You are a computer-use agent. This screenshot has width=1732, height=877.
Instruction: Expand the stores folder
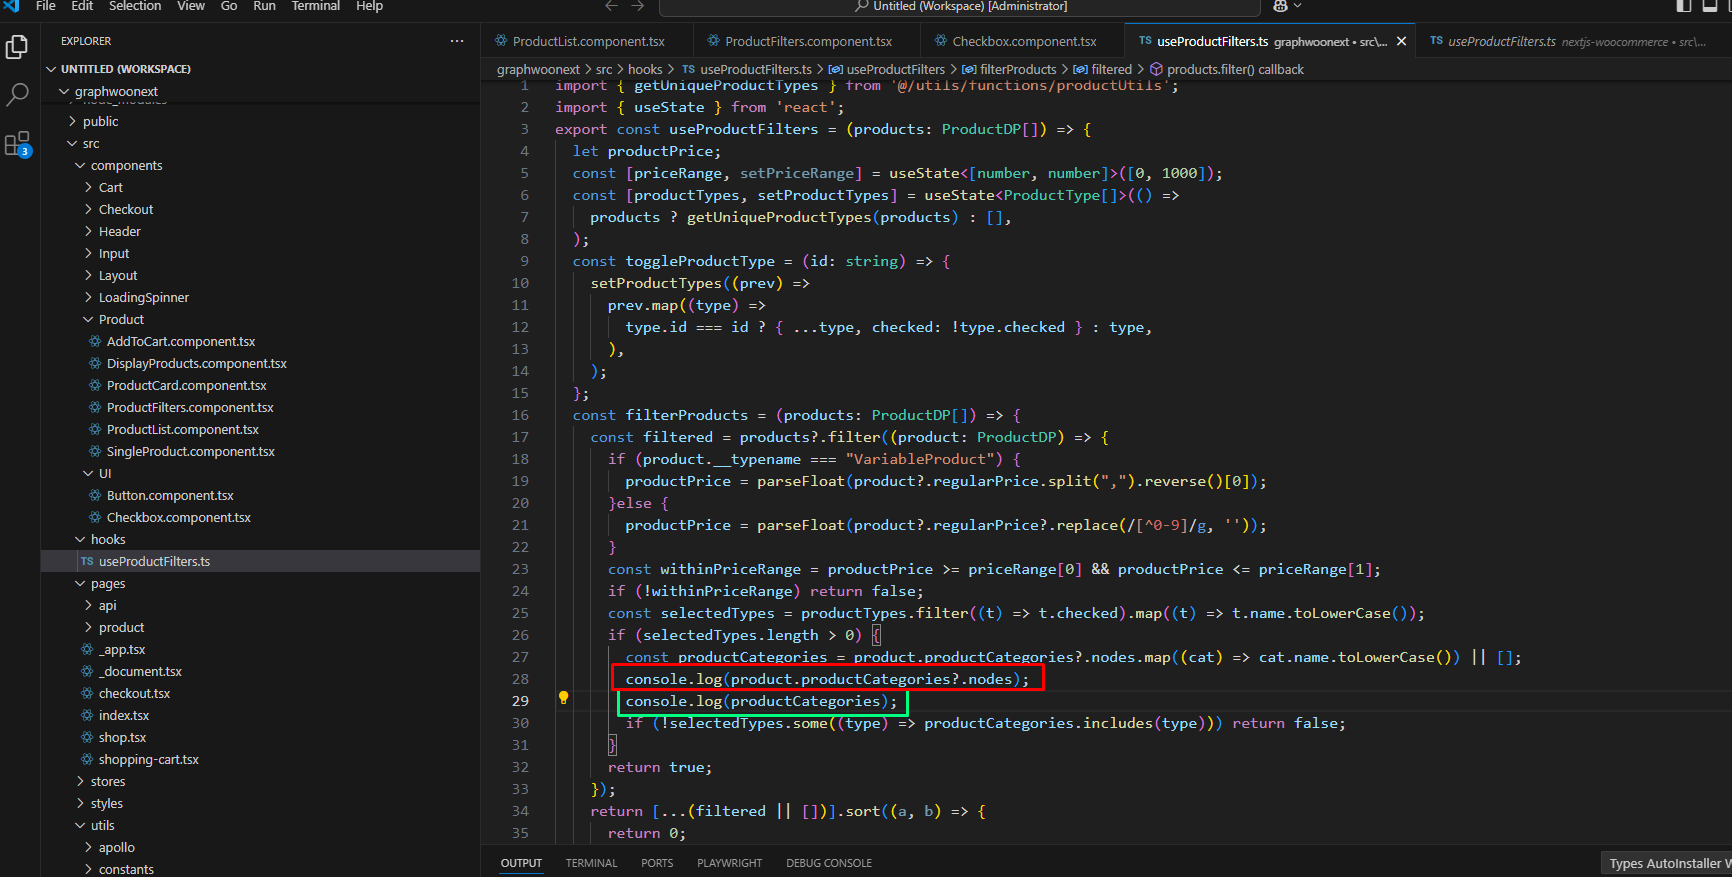click(x=107, y=782)
